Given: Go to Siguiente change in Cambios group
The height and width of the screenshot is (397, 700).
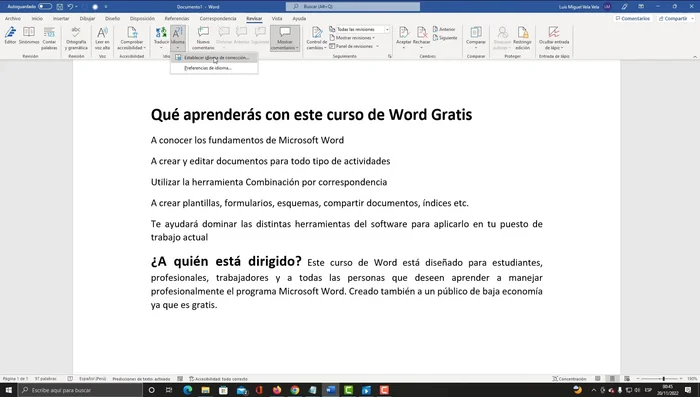Looking at the screenshot, I should tap(445, 38).
